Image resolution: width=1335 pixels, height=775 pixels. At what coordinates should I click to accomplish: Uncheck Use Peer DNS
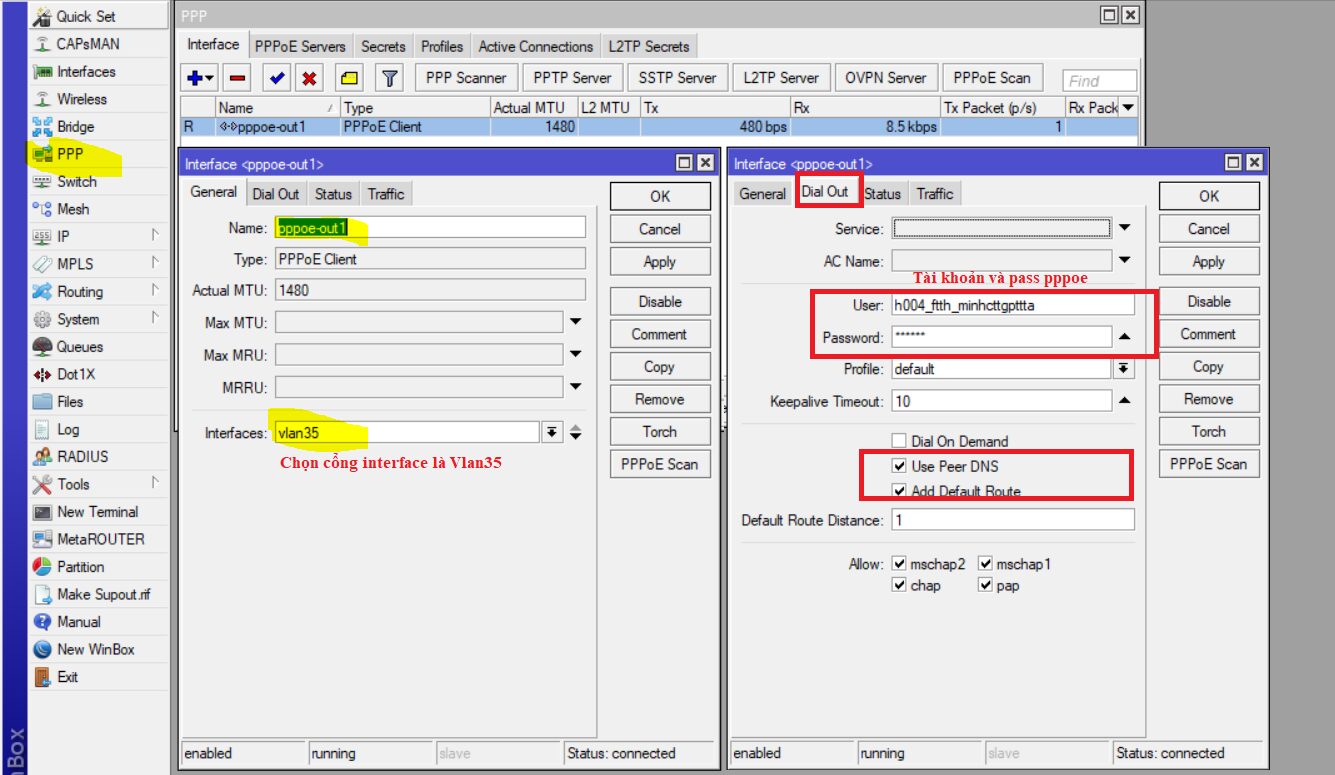(899, 466)
